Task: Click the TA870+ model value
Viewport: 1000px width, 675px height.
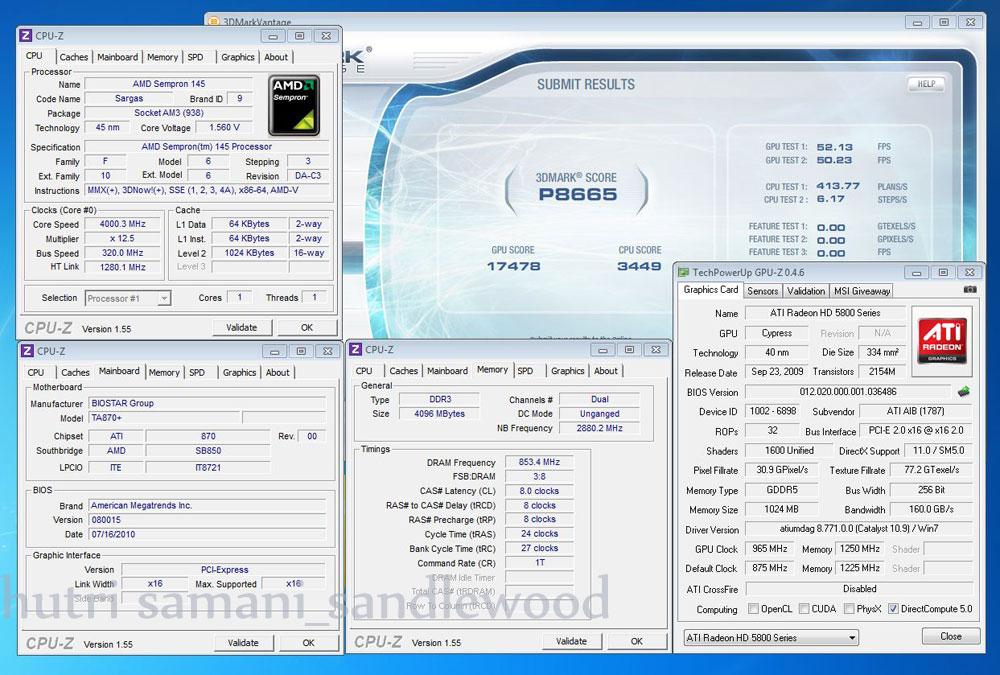Action: [164, 418]
